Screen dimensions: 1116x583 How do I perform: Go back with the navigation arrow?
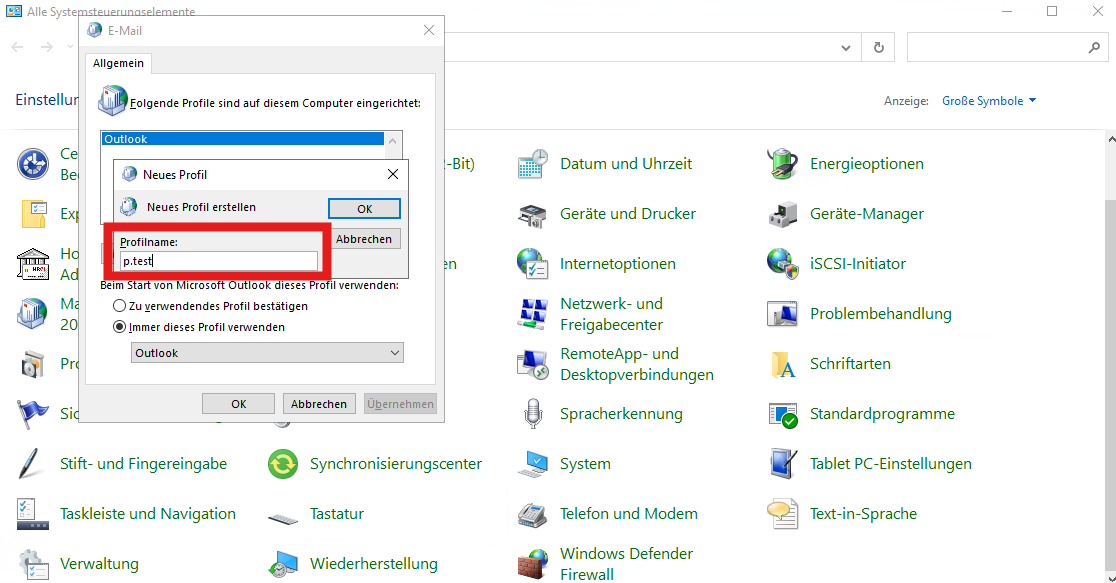click(x=18, y=47)
